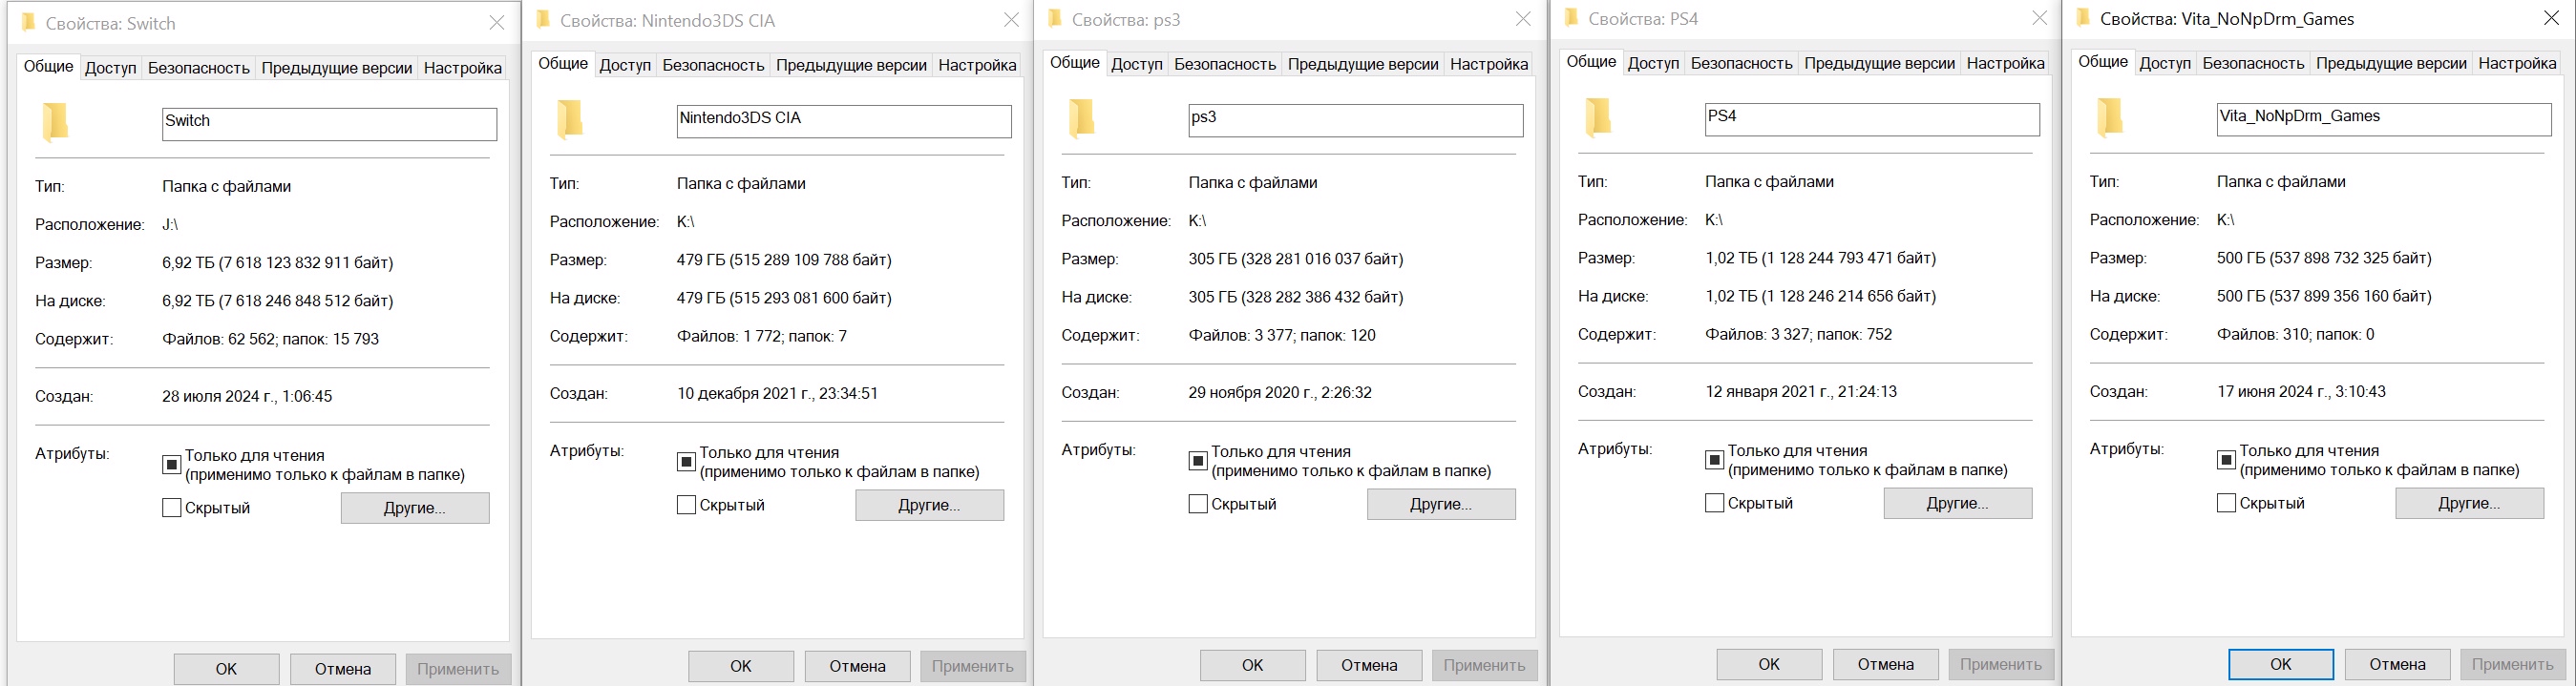Click 'Другие...' button in the Vita_NoNpDrm_Games window

pos(2469,503)
